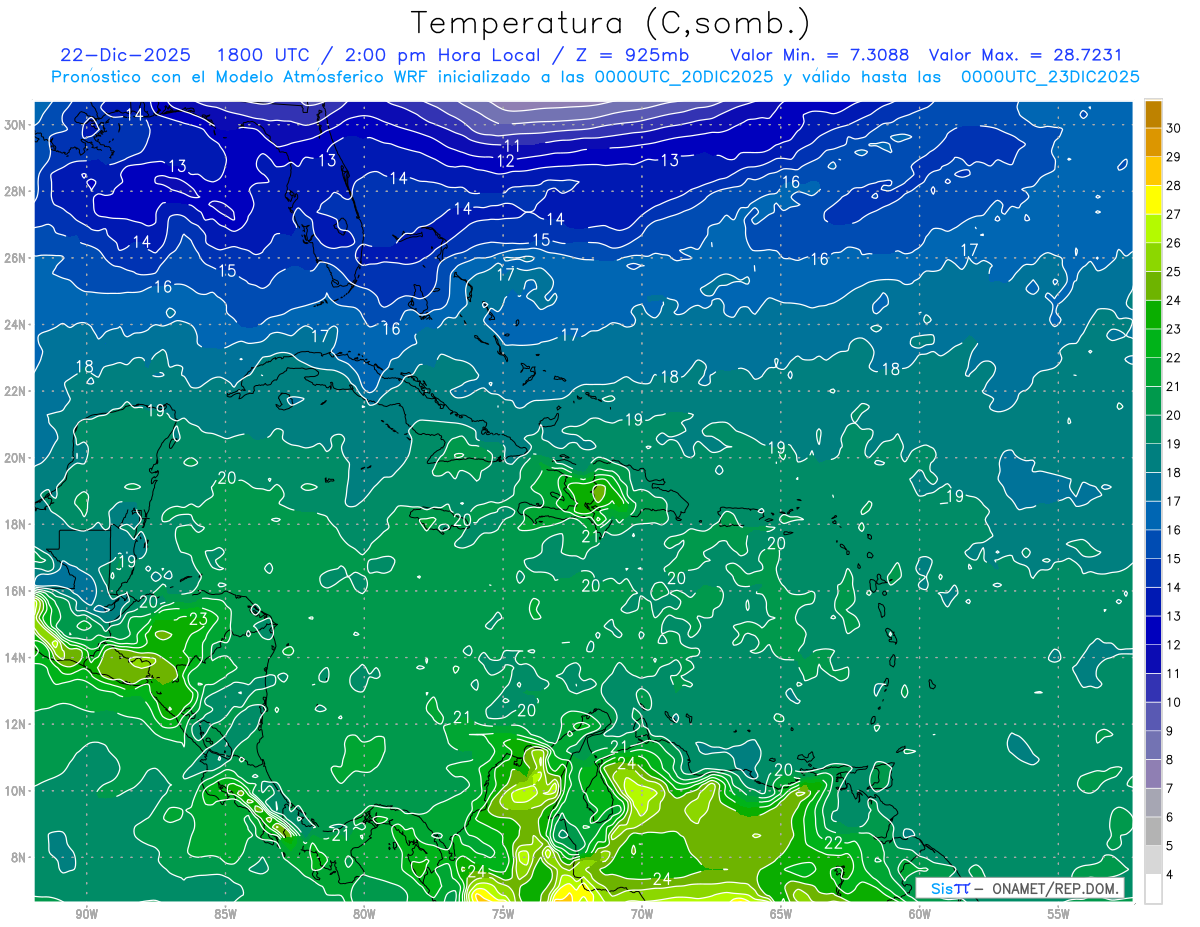Click the 'SisPI – ONAMET/REP.DOM.' credit box
Screen dimensions: 1200x927
1020,888
